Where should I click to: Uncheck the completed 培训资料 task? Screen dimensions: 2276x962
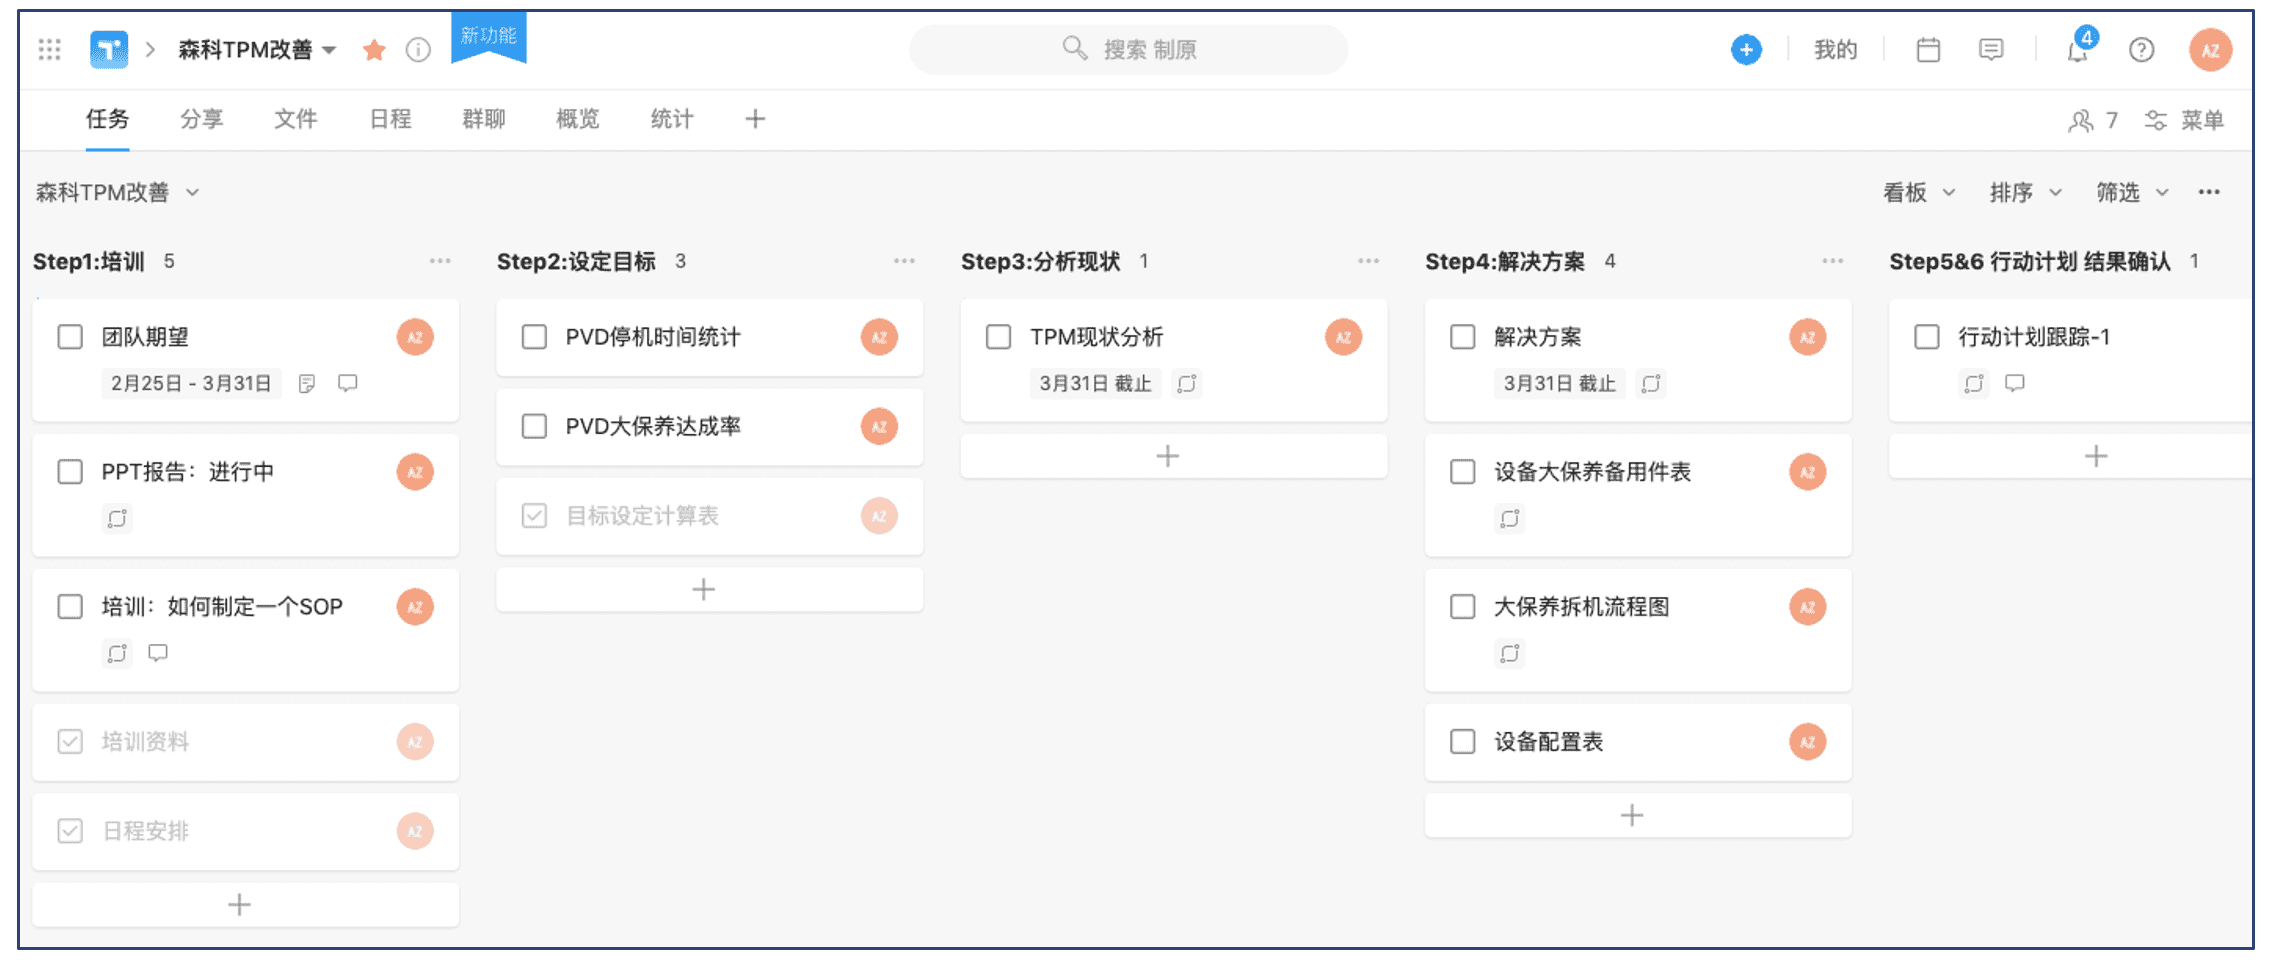pyautogui.click(x=70, y=742)
